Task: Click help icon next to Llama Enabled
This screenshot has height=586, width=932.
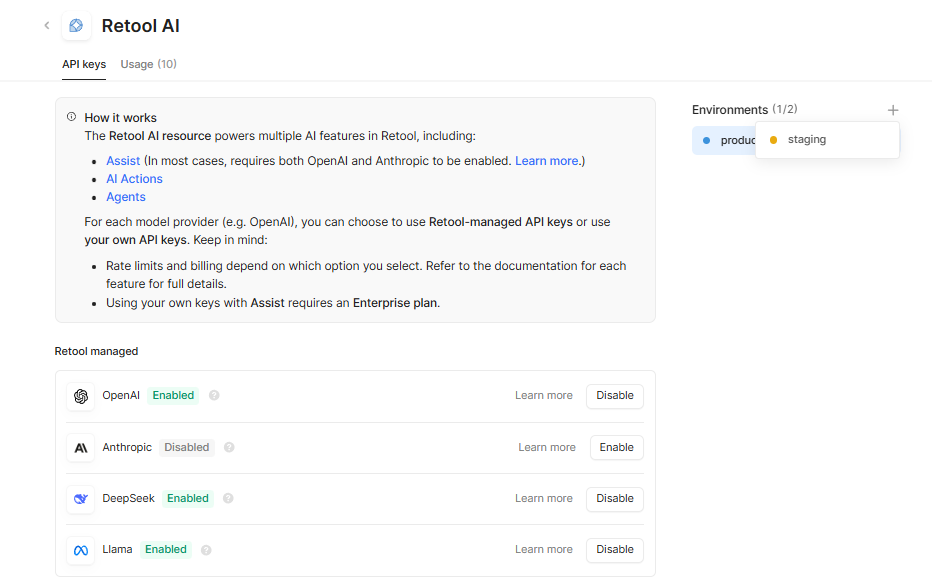Action: click(206, 550)
